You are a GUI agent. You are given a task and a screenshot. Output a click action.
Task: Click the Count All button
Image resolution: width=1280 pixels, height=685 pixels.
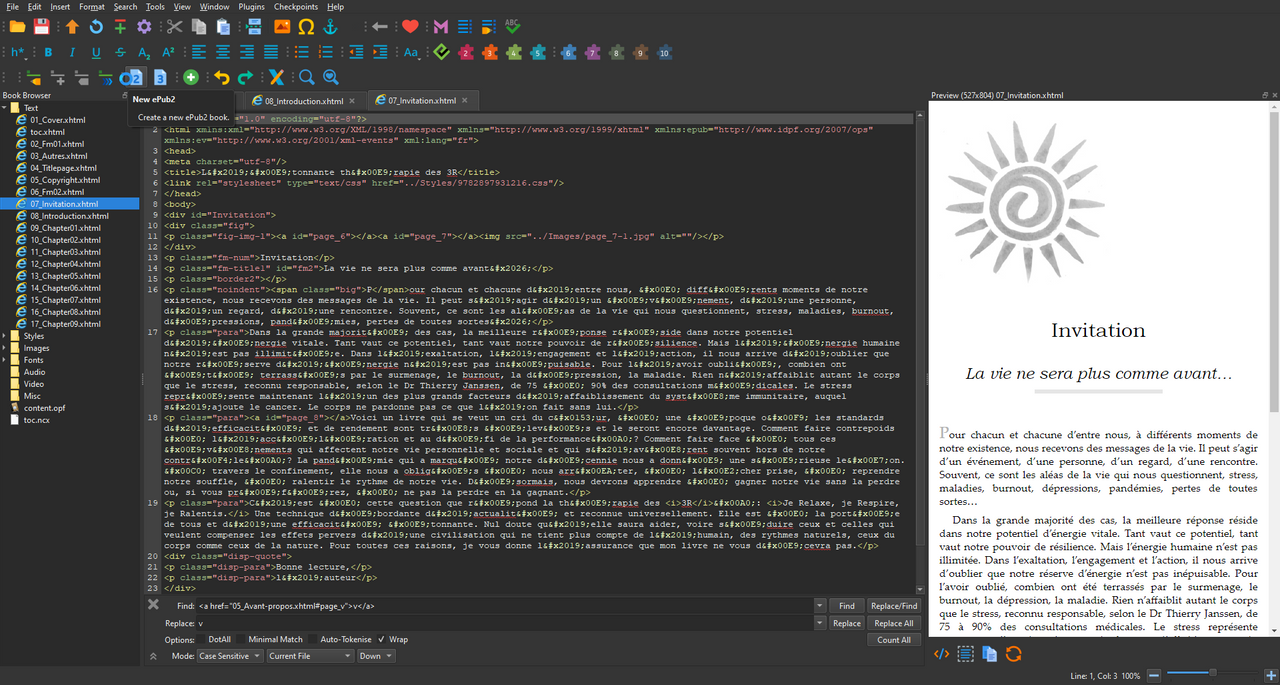coord(894,640)
